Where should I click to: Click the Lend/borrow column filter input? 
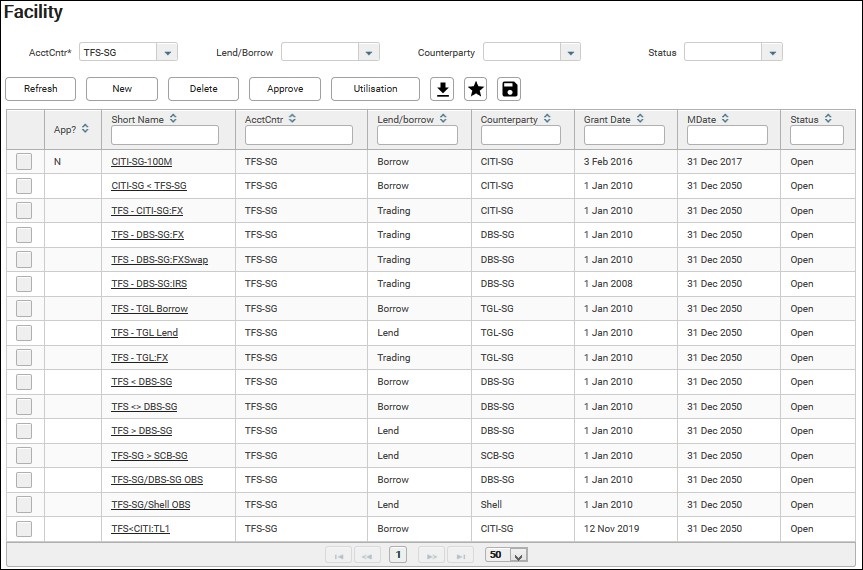417,135
